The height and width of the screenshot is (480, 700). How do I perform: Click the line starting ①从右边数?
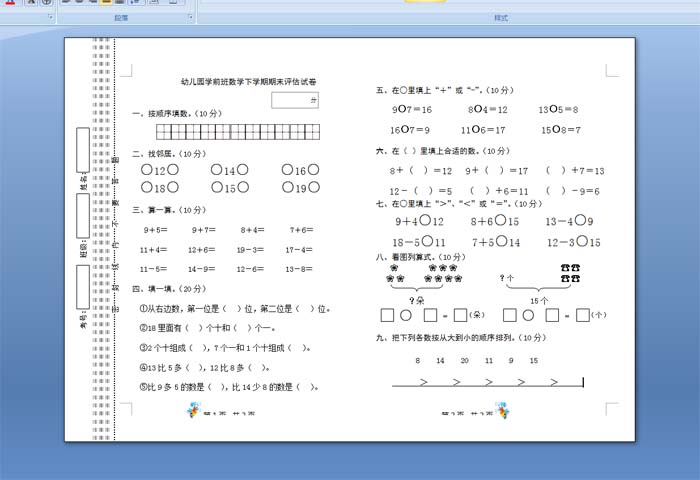234,309
